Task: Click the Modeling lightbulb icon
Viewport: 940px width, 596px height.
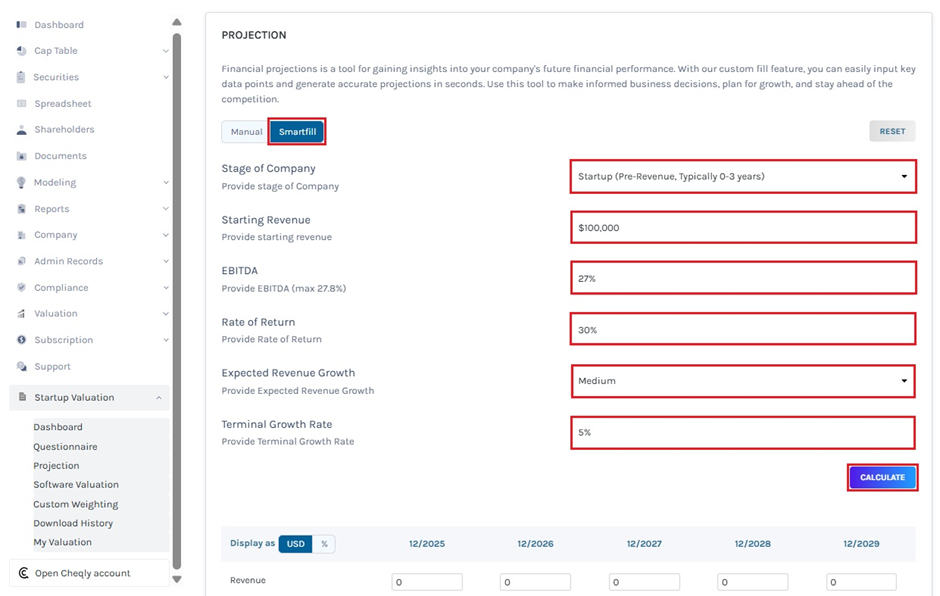Action: pyautogui.click(x=22, y=183)
